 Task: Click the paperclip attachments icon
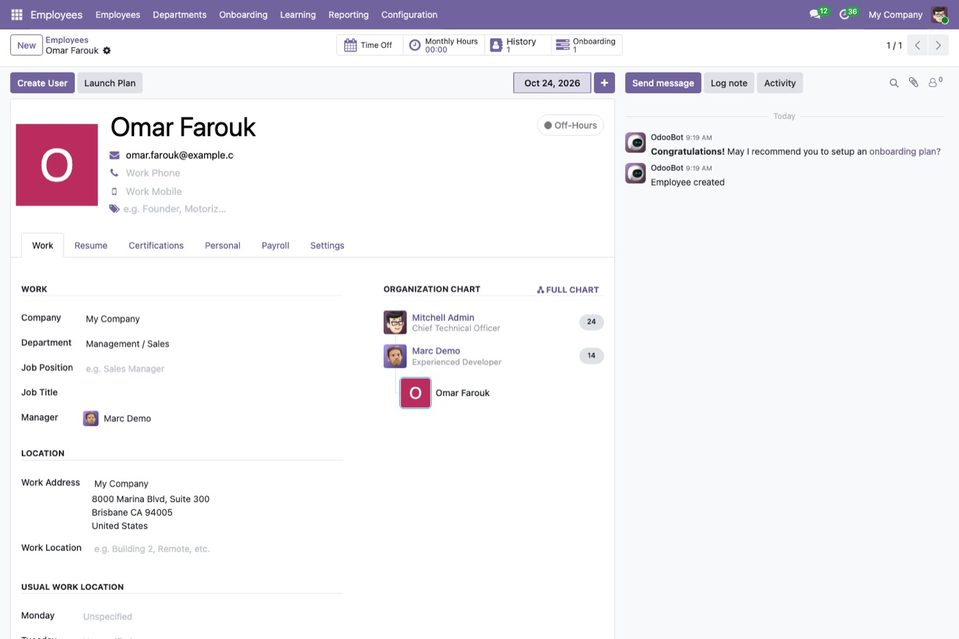(x=913, y=83)
